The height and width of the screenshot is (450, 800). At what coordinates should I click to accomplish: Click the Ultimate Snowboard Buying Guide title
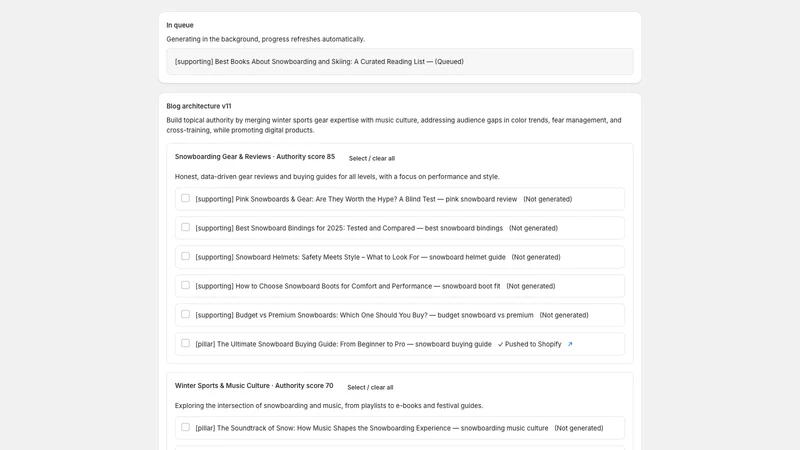[343, 345]
